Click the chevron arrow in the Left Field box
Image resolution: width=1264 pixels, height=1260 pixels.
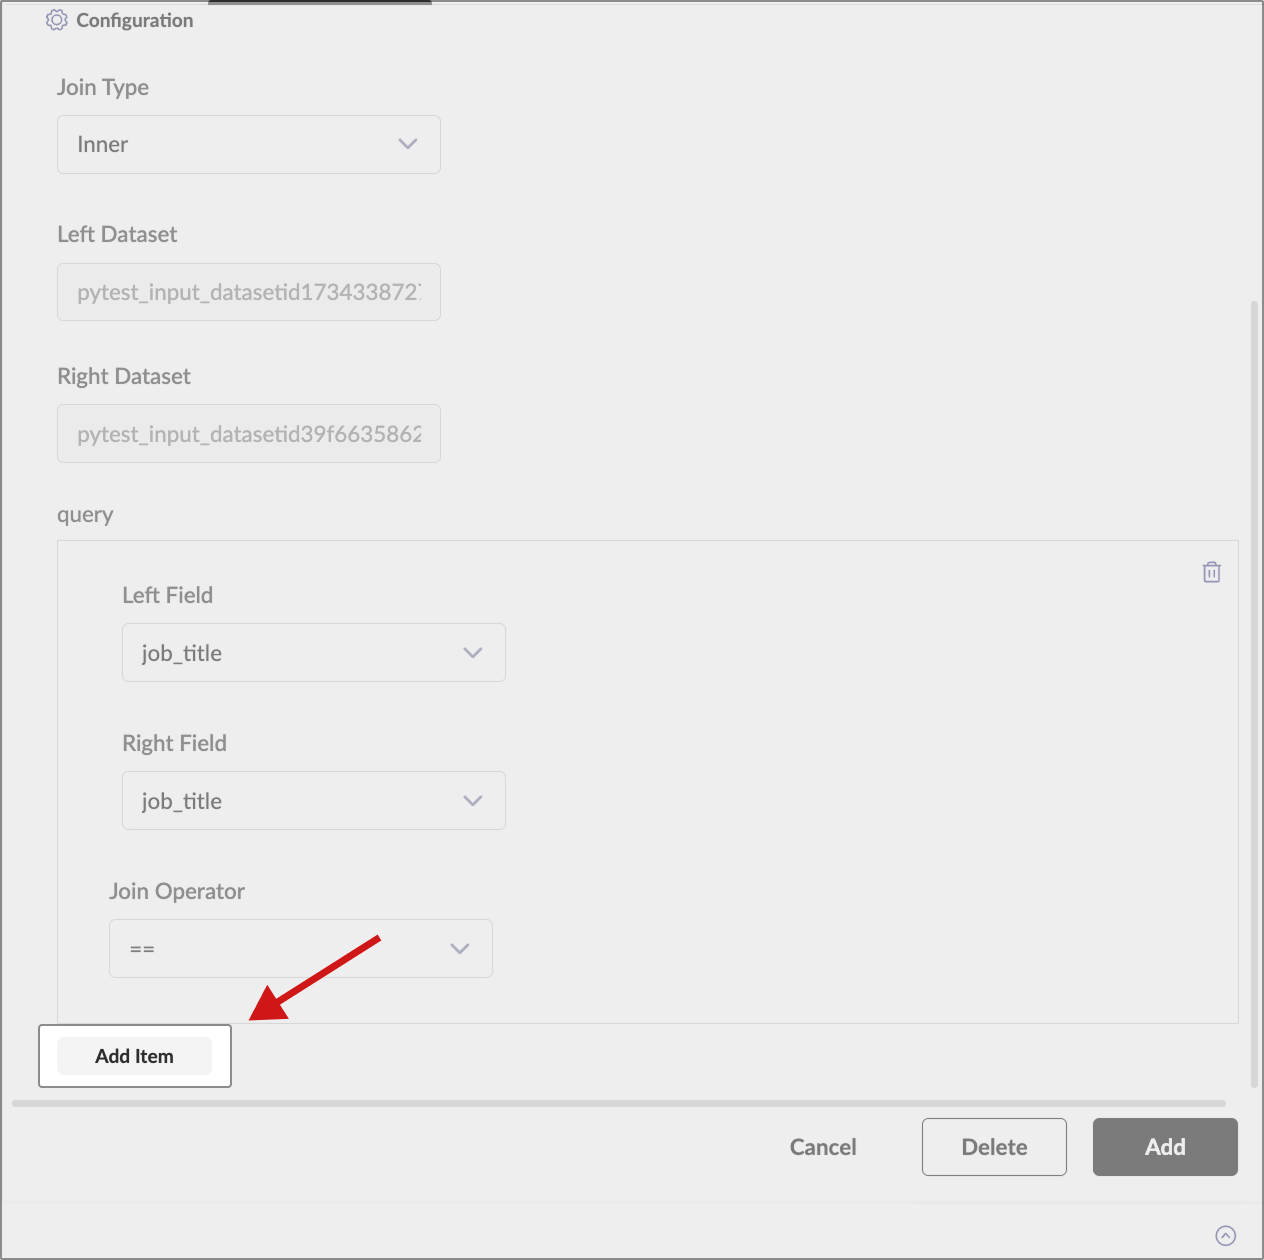point(473,653)
